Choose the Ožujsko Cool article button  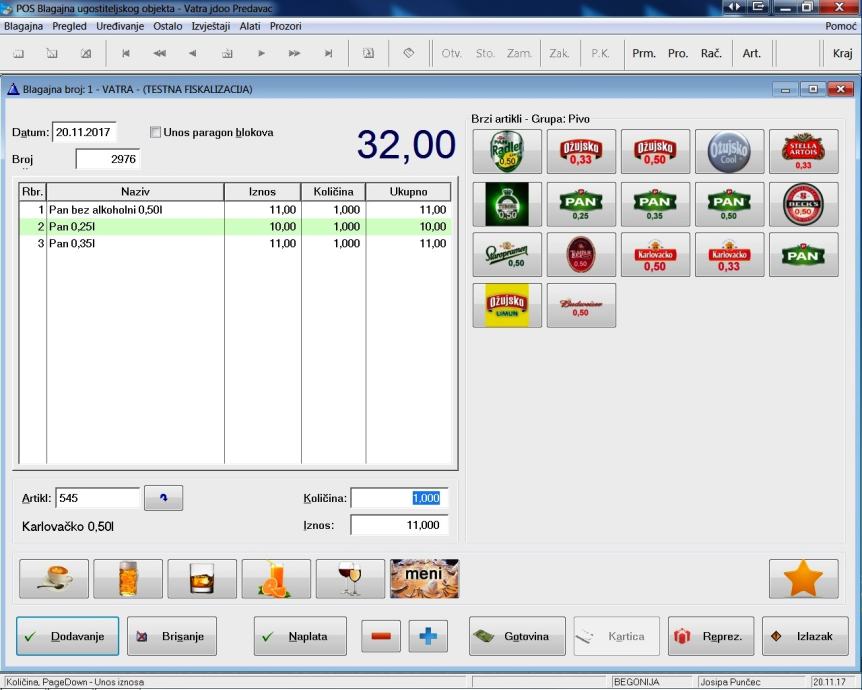tap(730, 151)
